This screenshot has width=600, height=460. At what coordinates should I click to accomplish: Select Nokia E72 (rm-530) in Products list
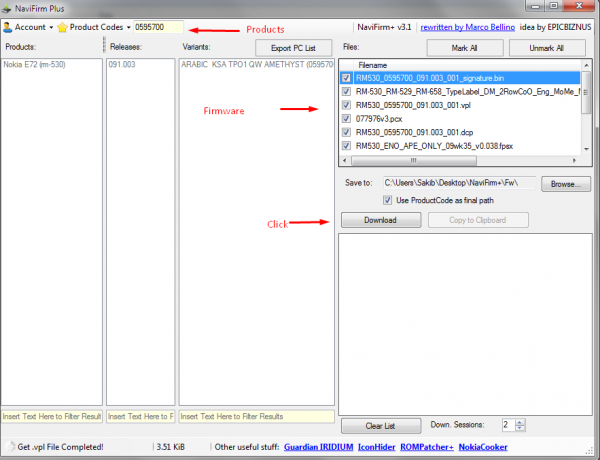[x=34, y=64]
